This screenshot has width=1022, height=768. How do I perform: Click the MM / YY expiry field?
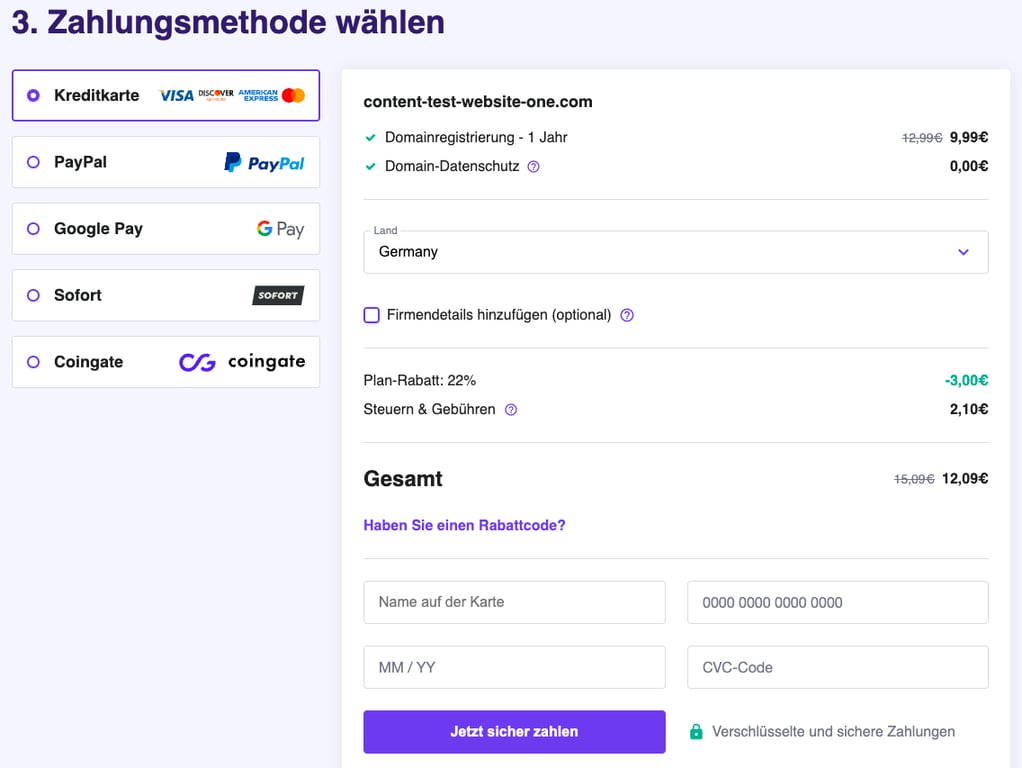coord(514,667)
